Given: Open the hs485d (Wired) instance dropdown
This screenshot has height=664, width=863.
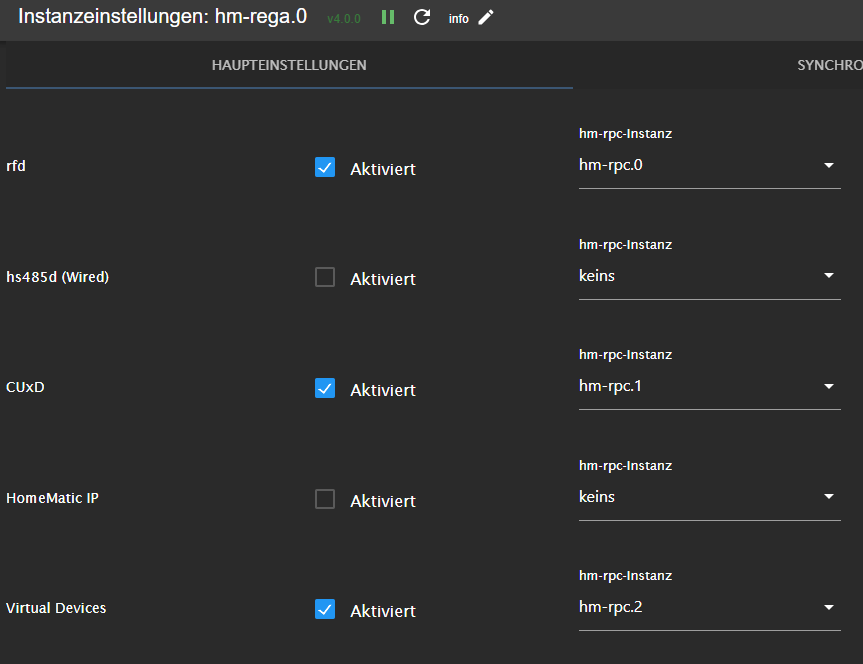Looking at the screenshot, I should pyautogui.click(x=709, y=276).
